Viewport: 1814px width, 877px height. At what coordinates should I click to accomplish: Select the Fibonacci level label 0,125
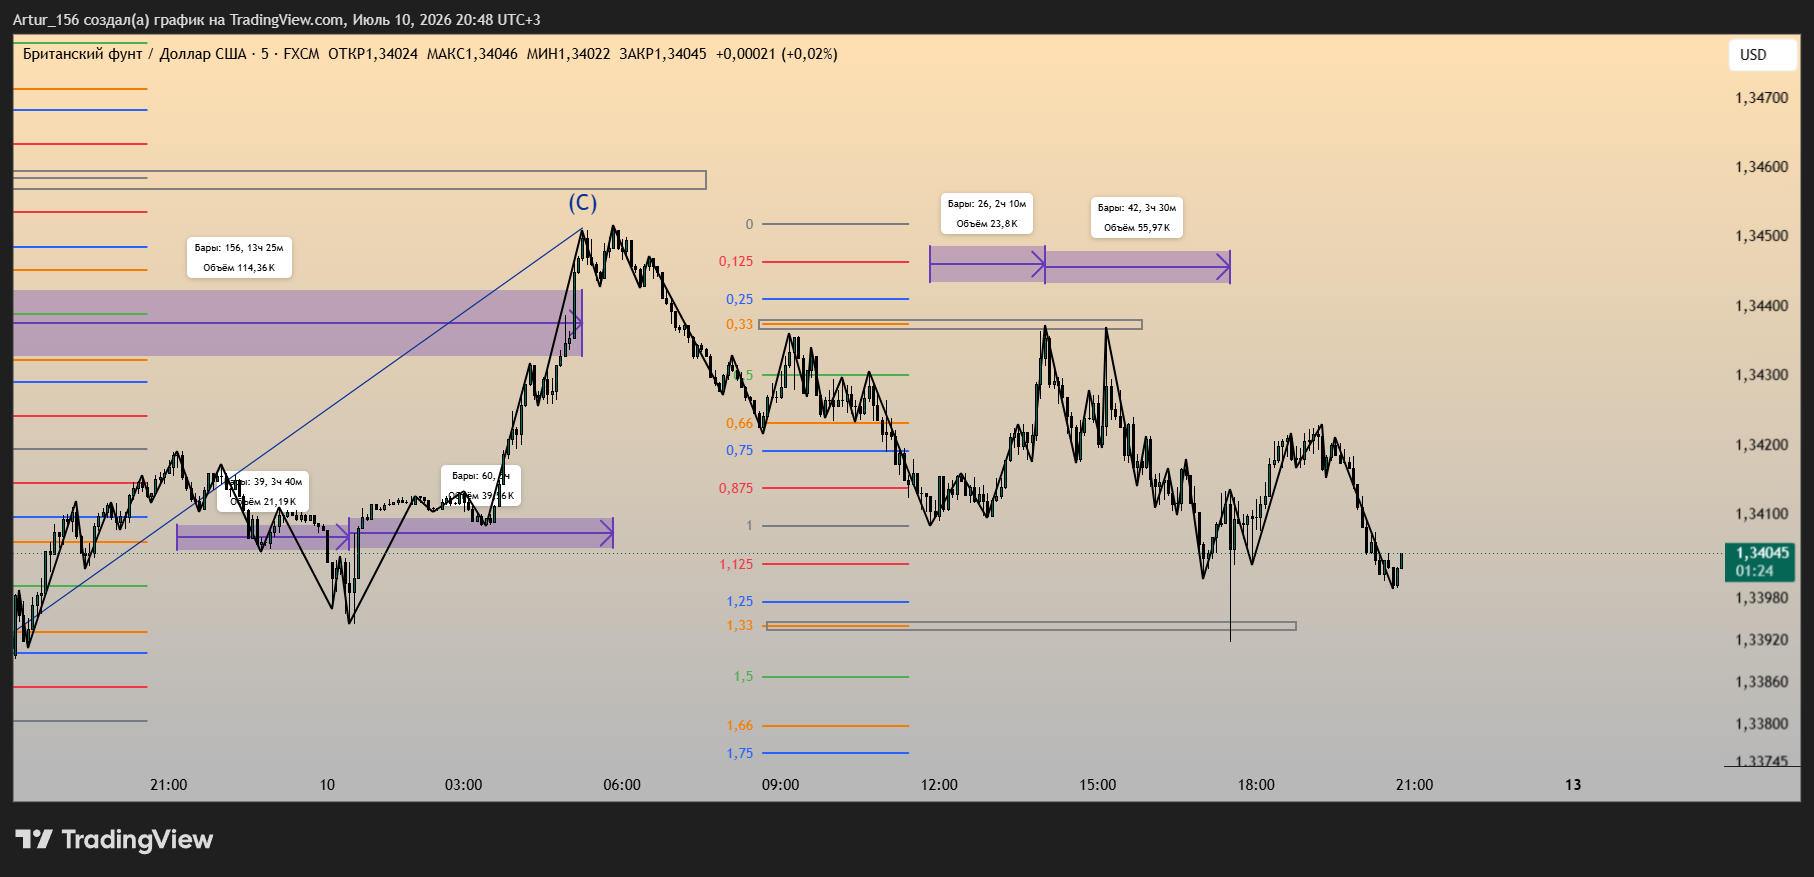coord(736,262)
